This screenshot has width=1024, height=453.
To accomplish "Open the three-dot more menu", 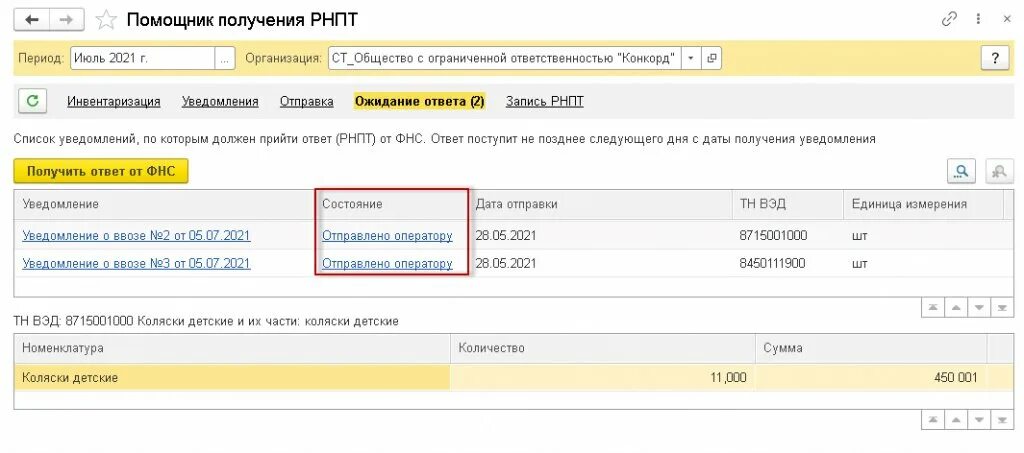I will [978, 19].
